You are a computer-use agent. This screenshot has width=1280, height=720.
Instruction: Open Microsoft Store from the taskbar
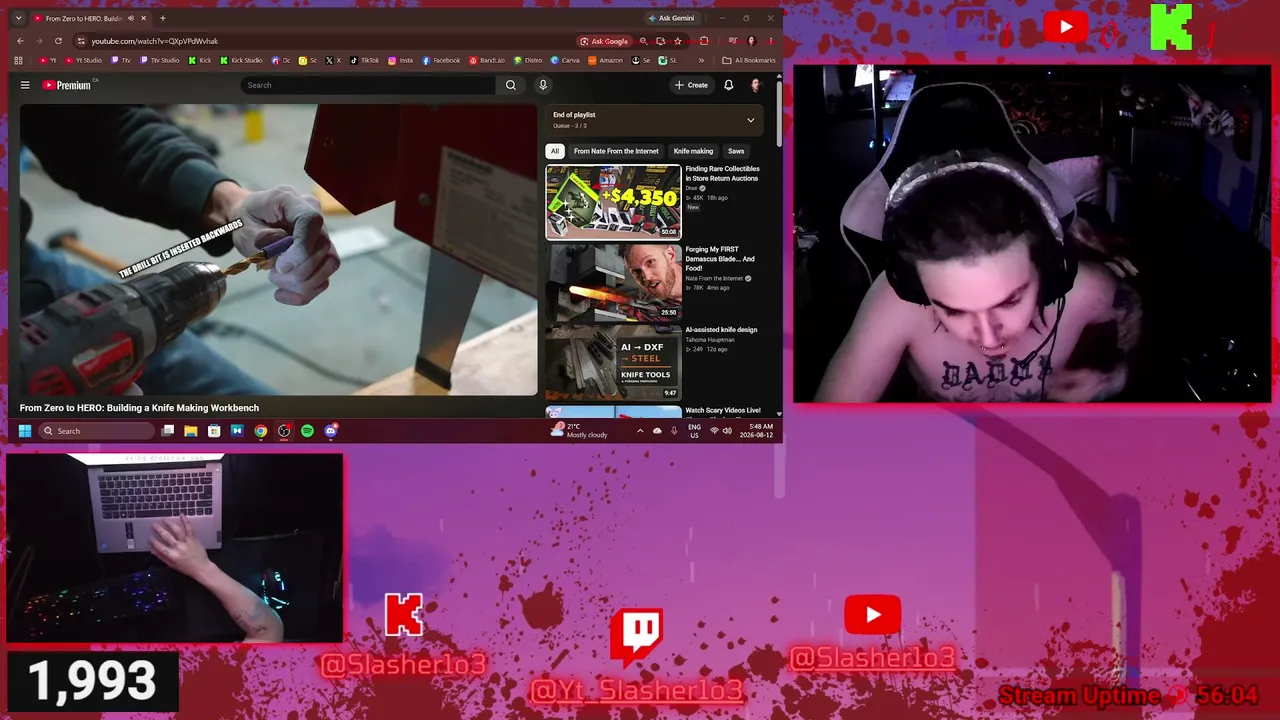pos(214,431)
